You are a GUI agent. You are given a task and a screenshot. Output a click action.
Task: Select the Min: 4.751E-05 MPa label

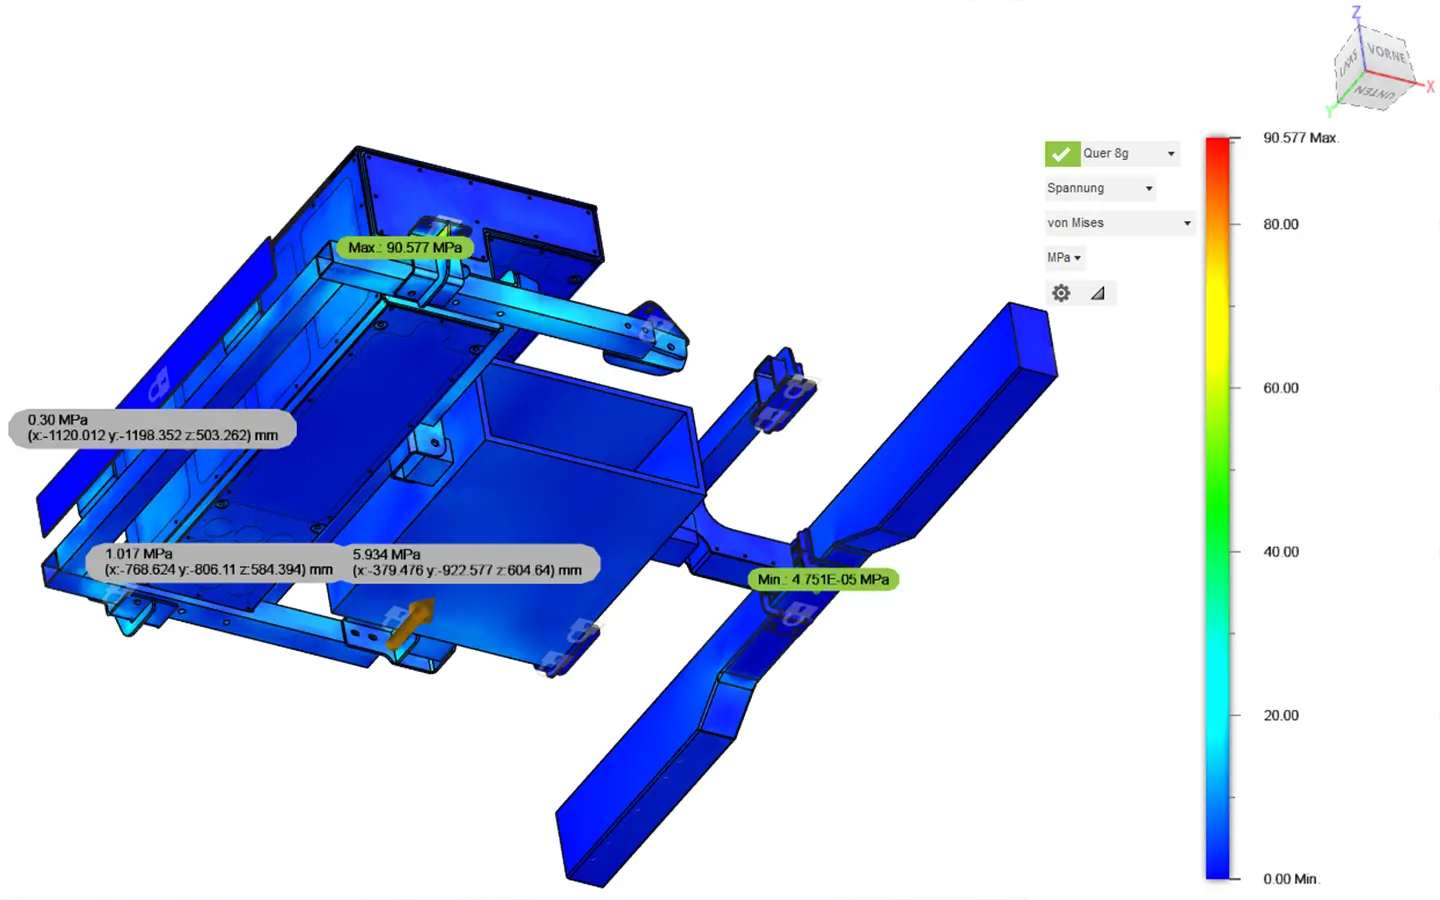(823, 579)
